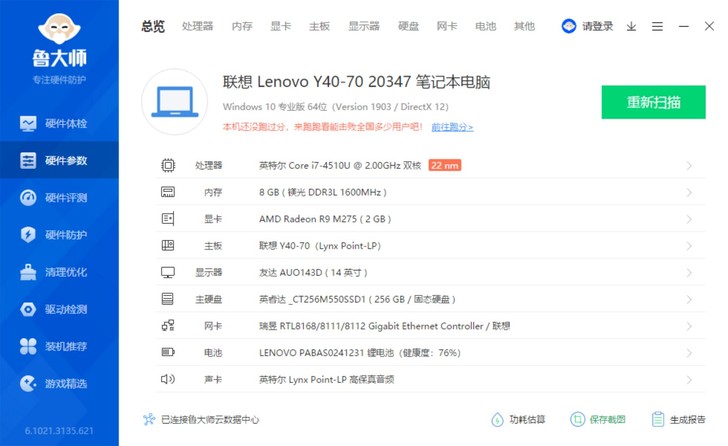
Task: Open 功耗估算 power estimate
Action: click(518, 420)
